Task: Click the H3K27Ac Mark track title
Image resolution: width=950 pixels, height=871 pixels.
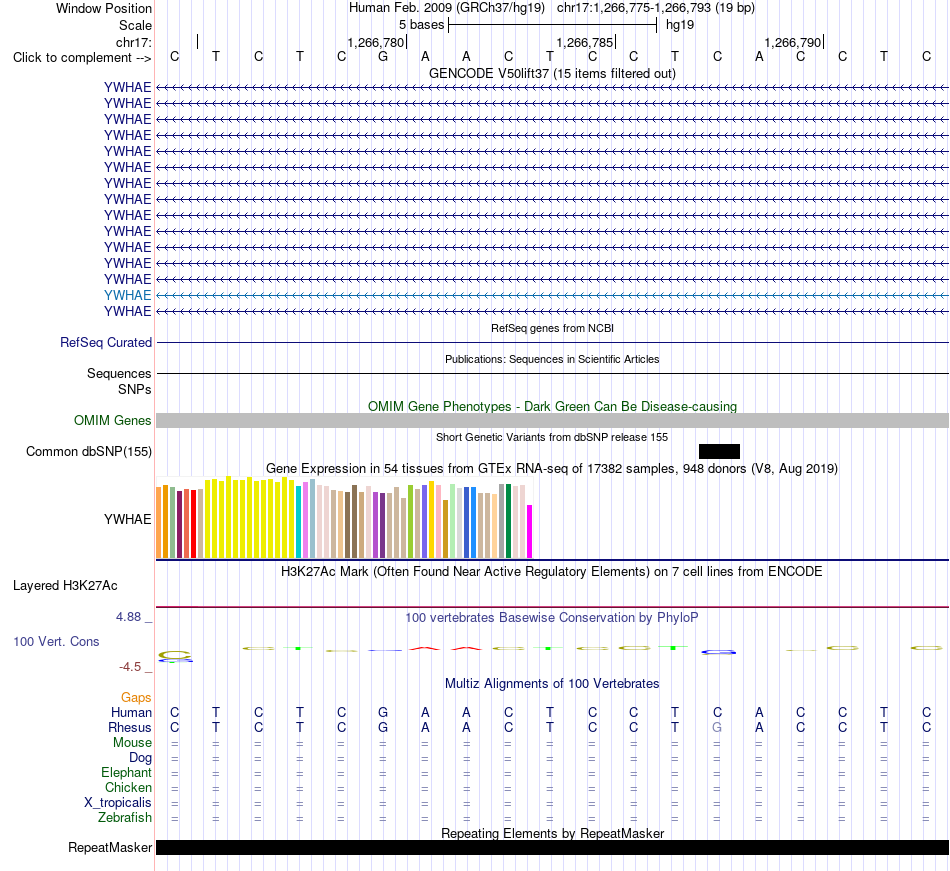Action: coord(552,572)
